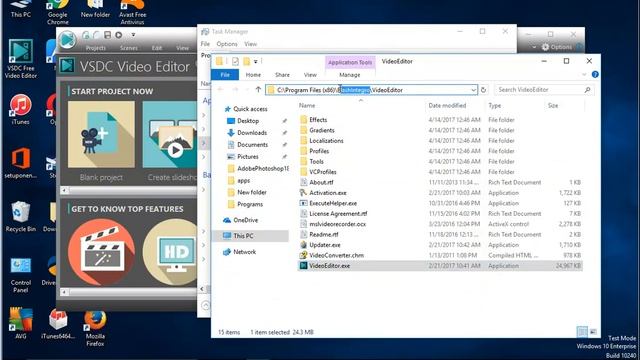
Task: Sort by Size column header
Action: (x=553, y=105)
